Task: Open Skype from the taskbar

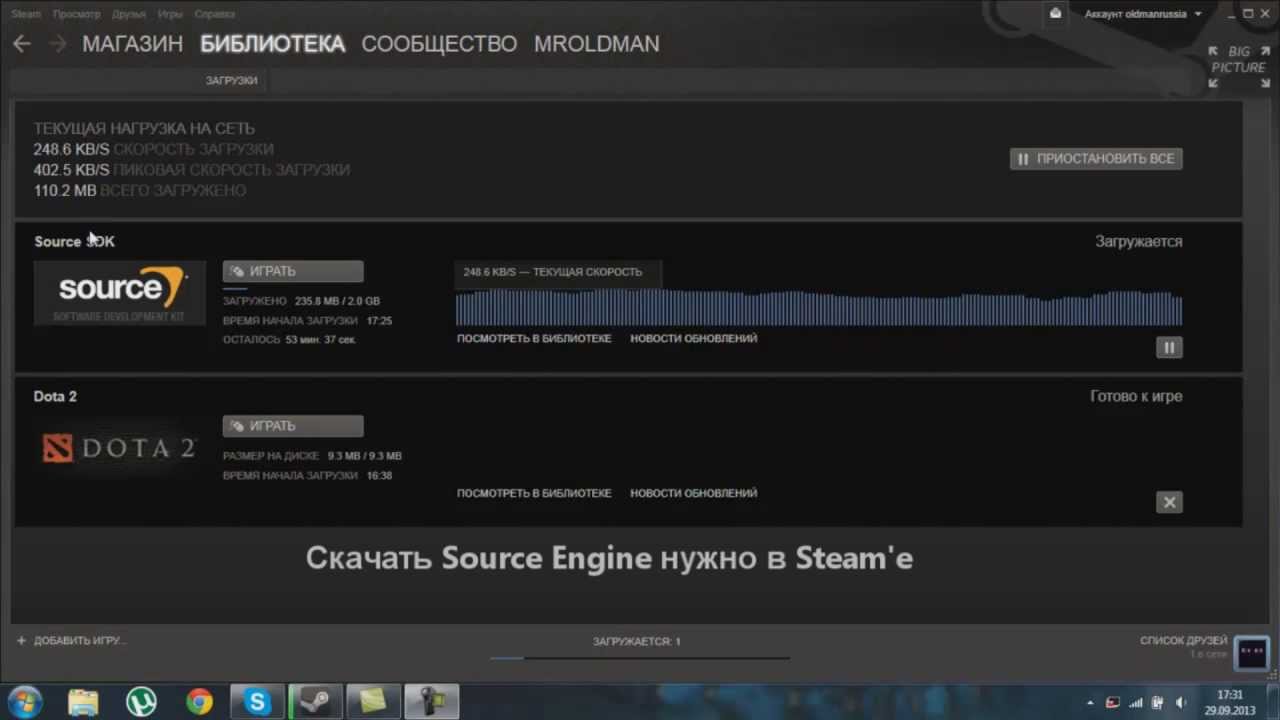Action: coord(257,702)
